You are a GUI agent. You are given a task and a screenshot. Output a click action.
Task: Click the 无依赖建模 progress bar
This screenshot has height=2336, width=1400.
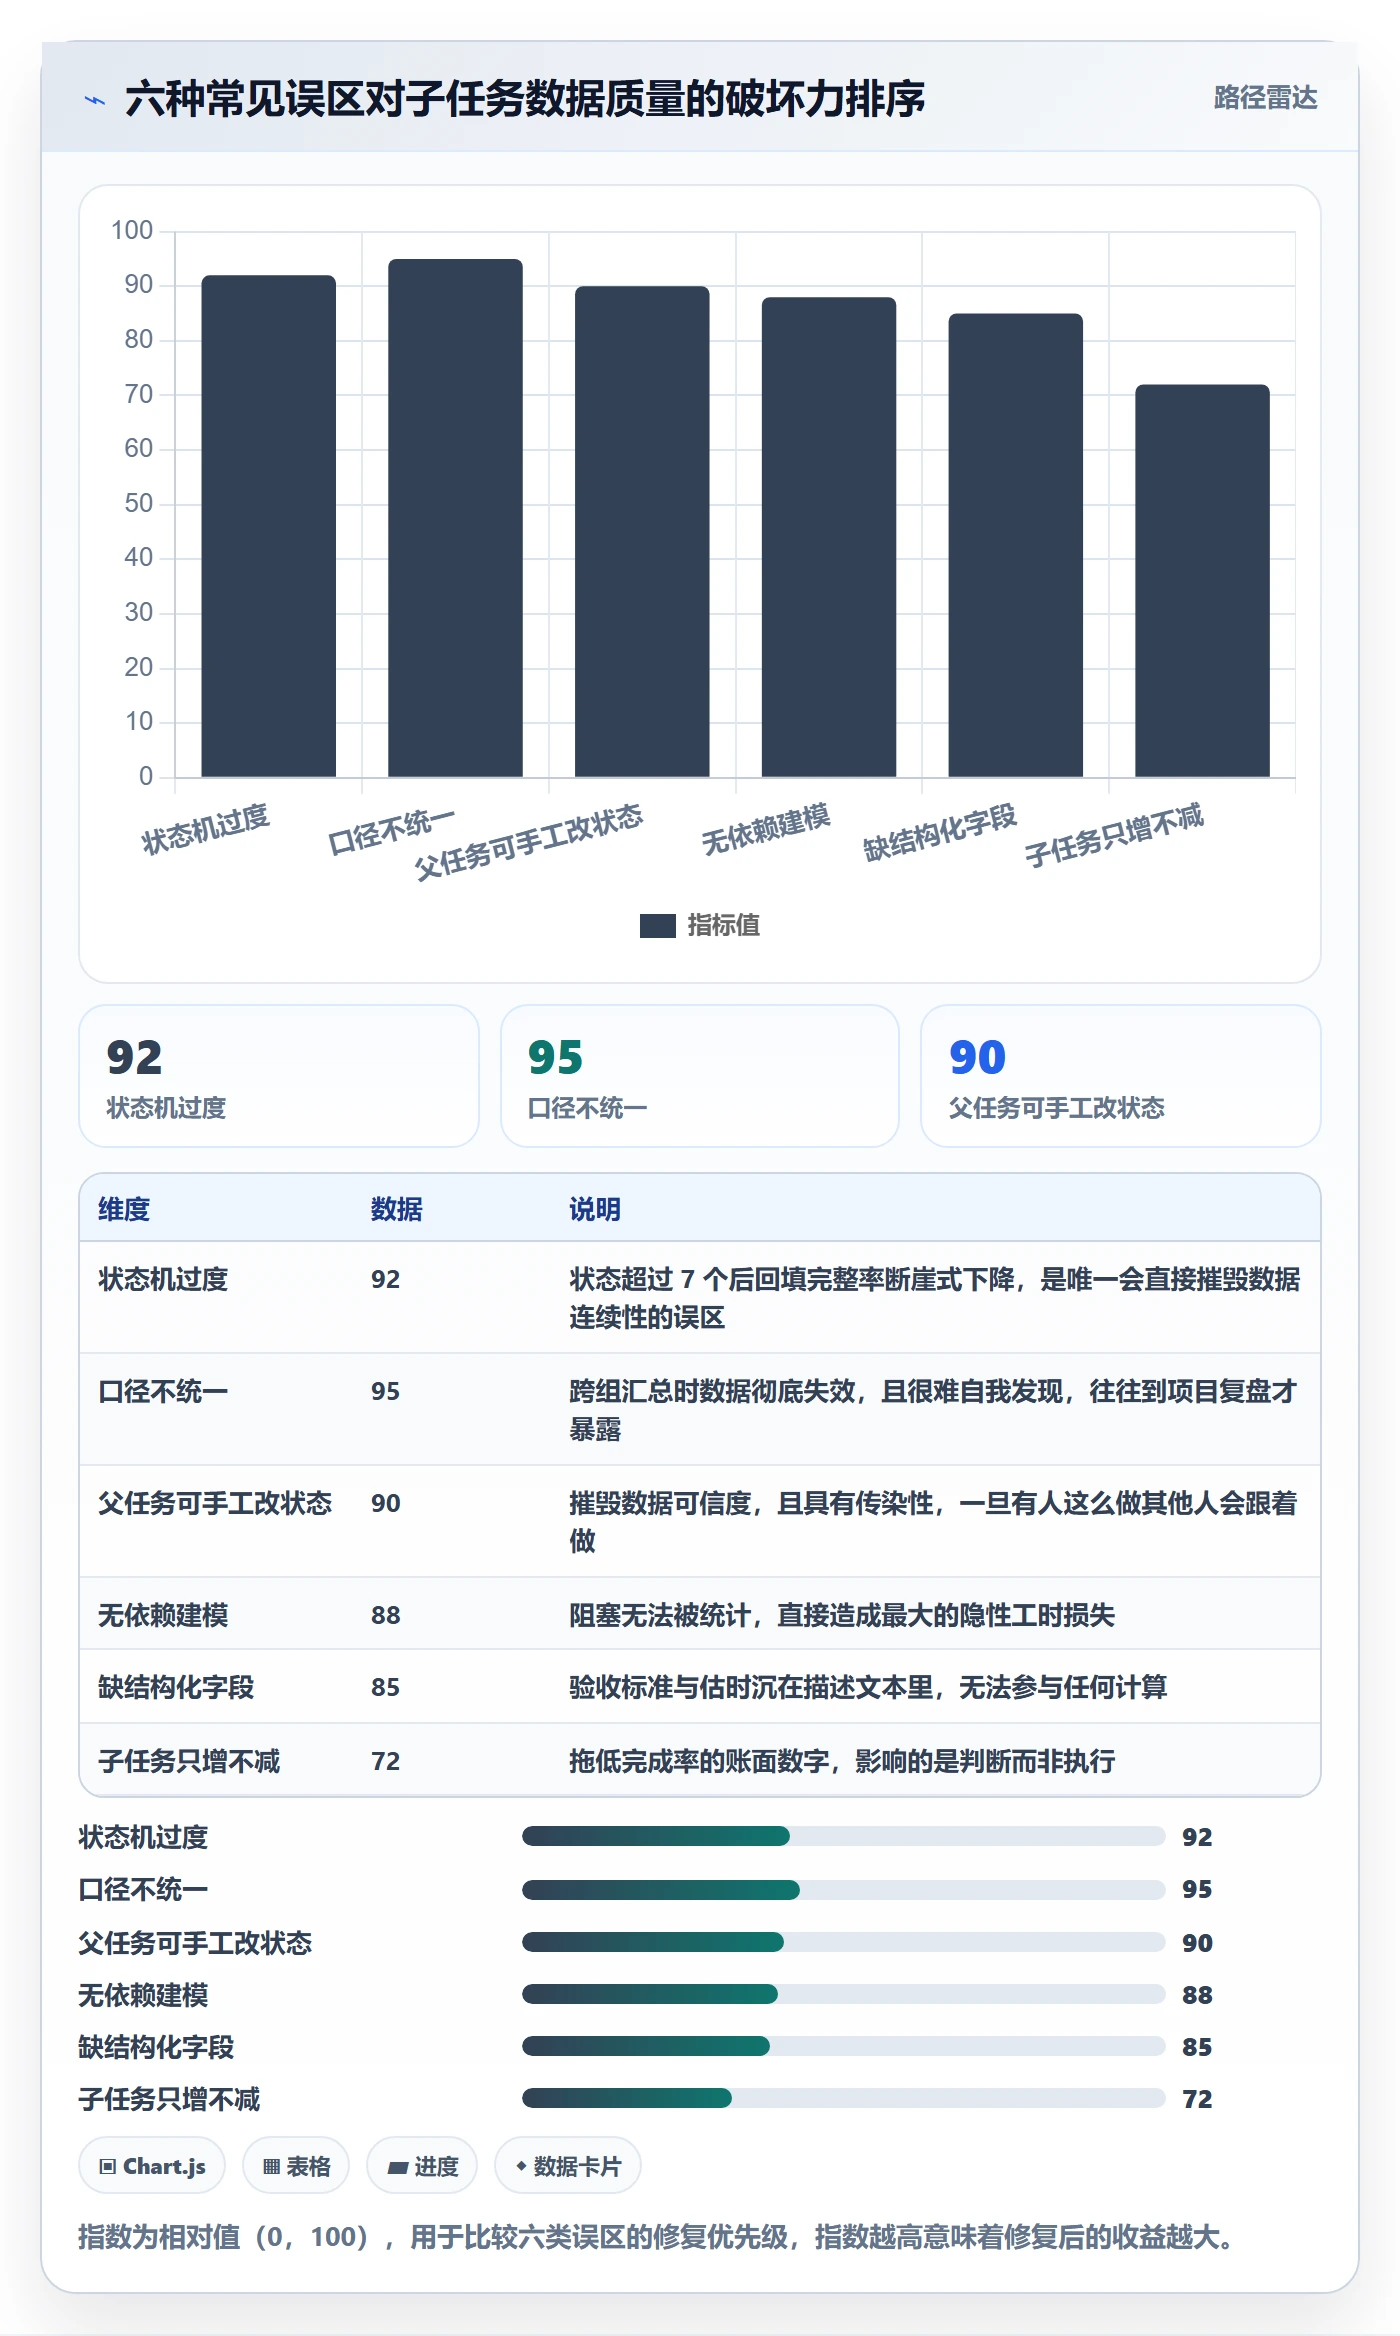pyautogui.click(x=844, y=1994)
